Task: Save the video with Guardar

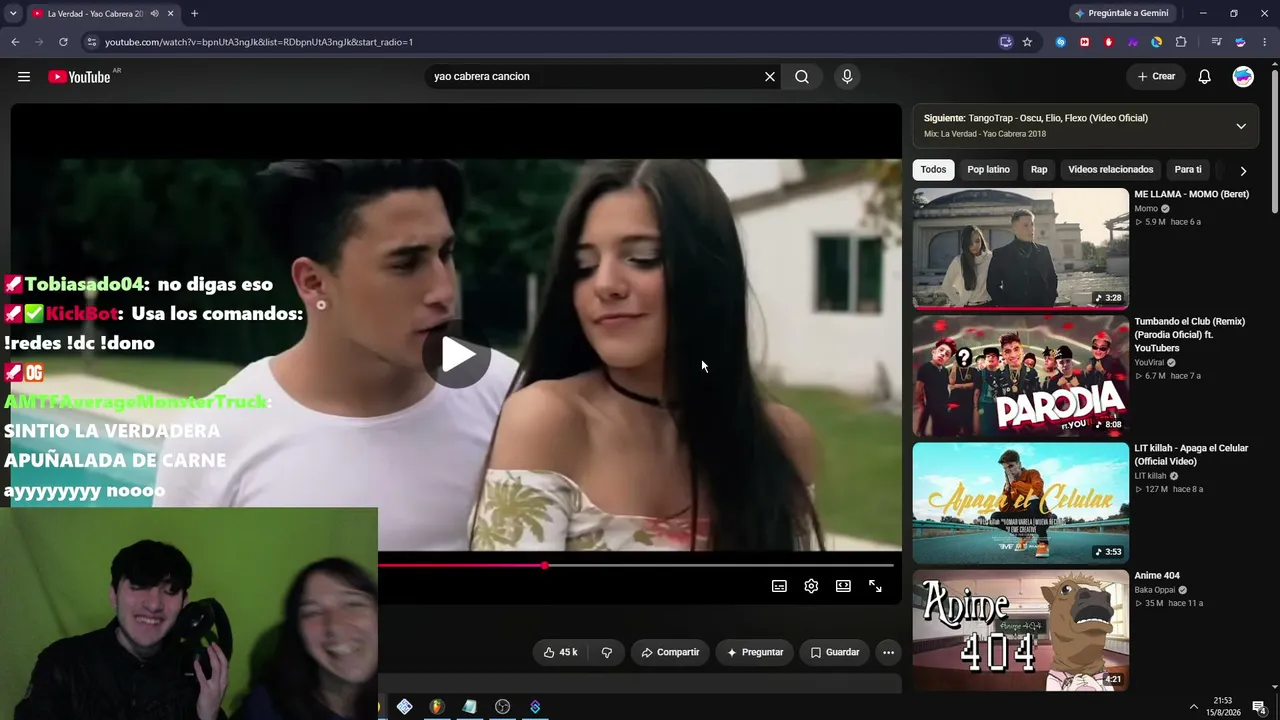Action: click(835, 652)
